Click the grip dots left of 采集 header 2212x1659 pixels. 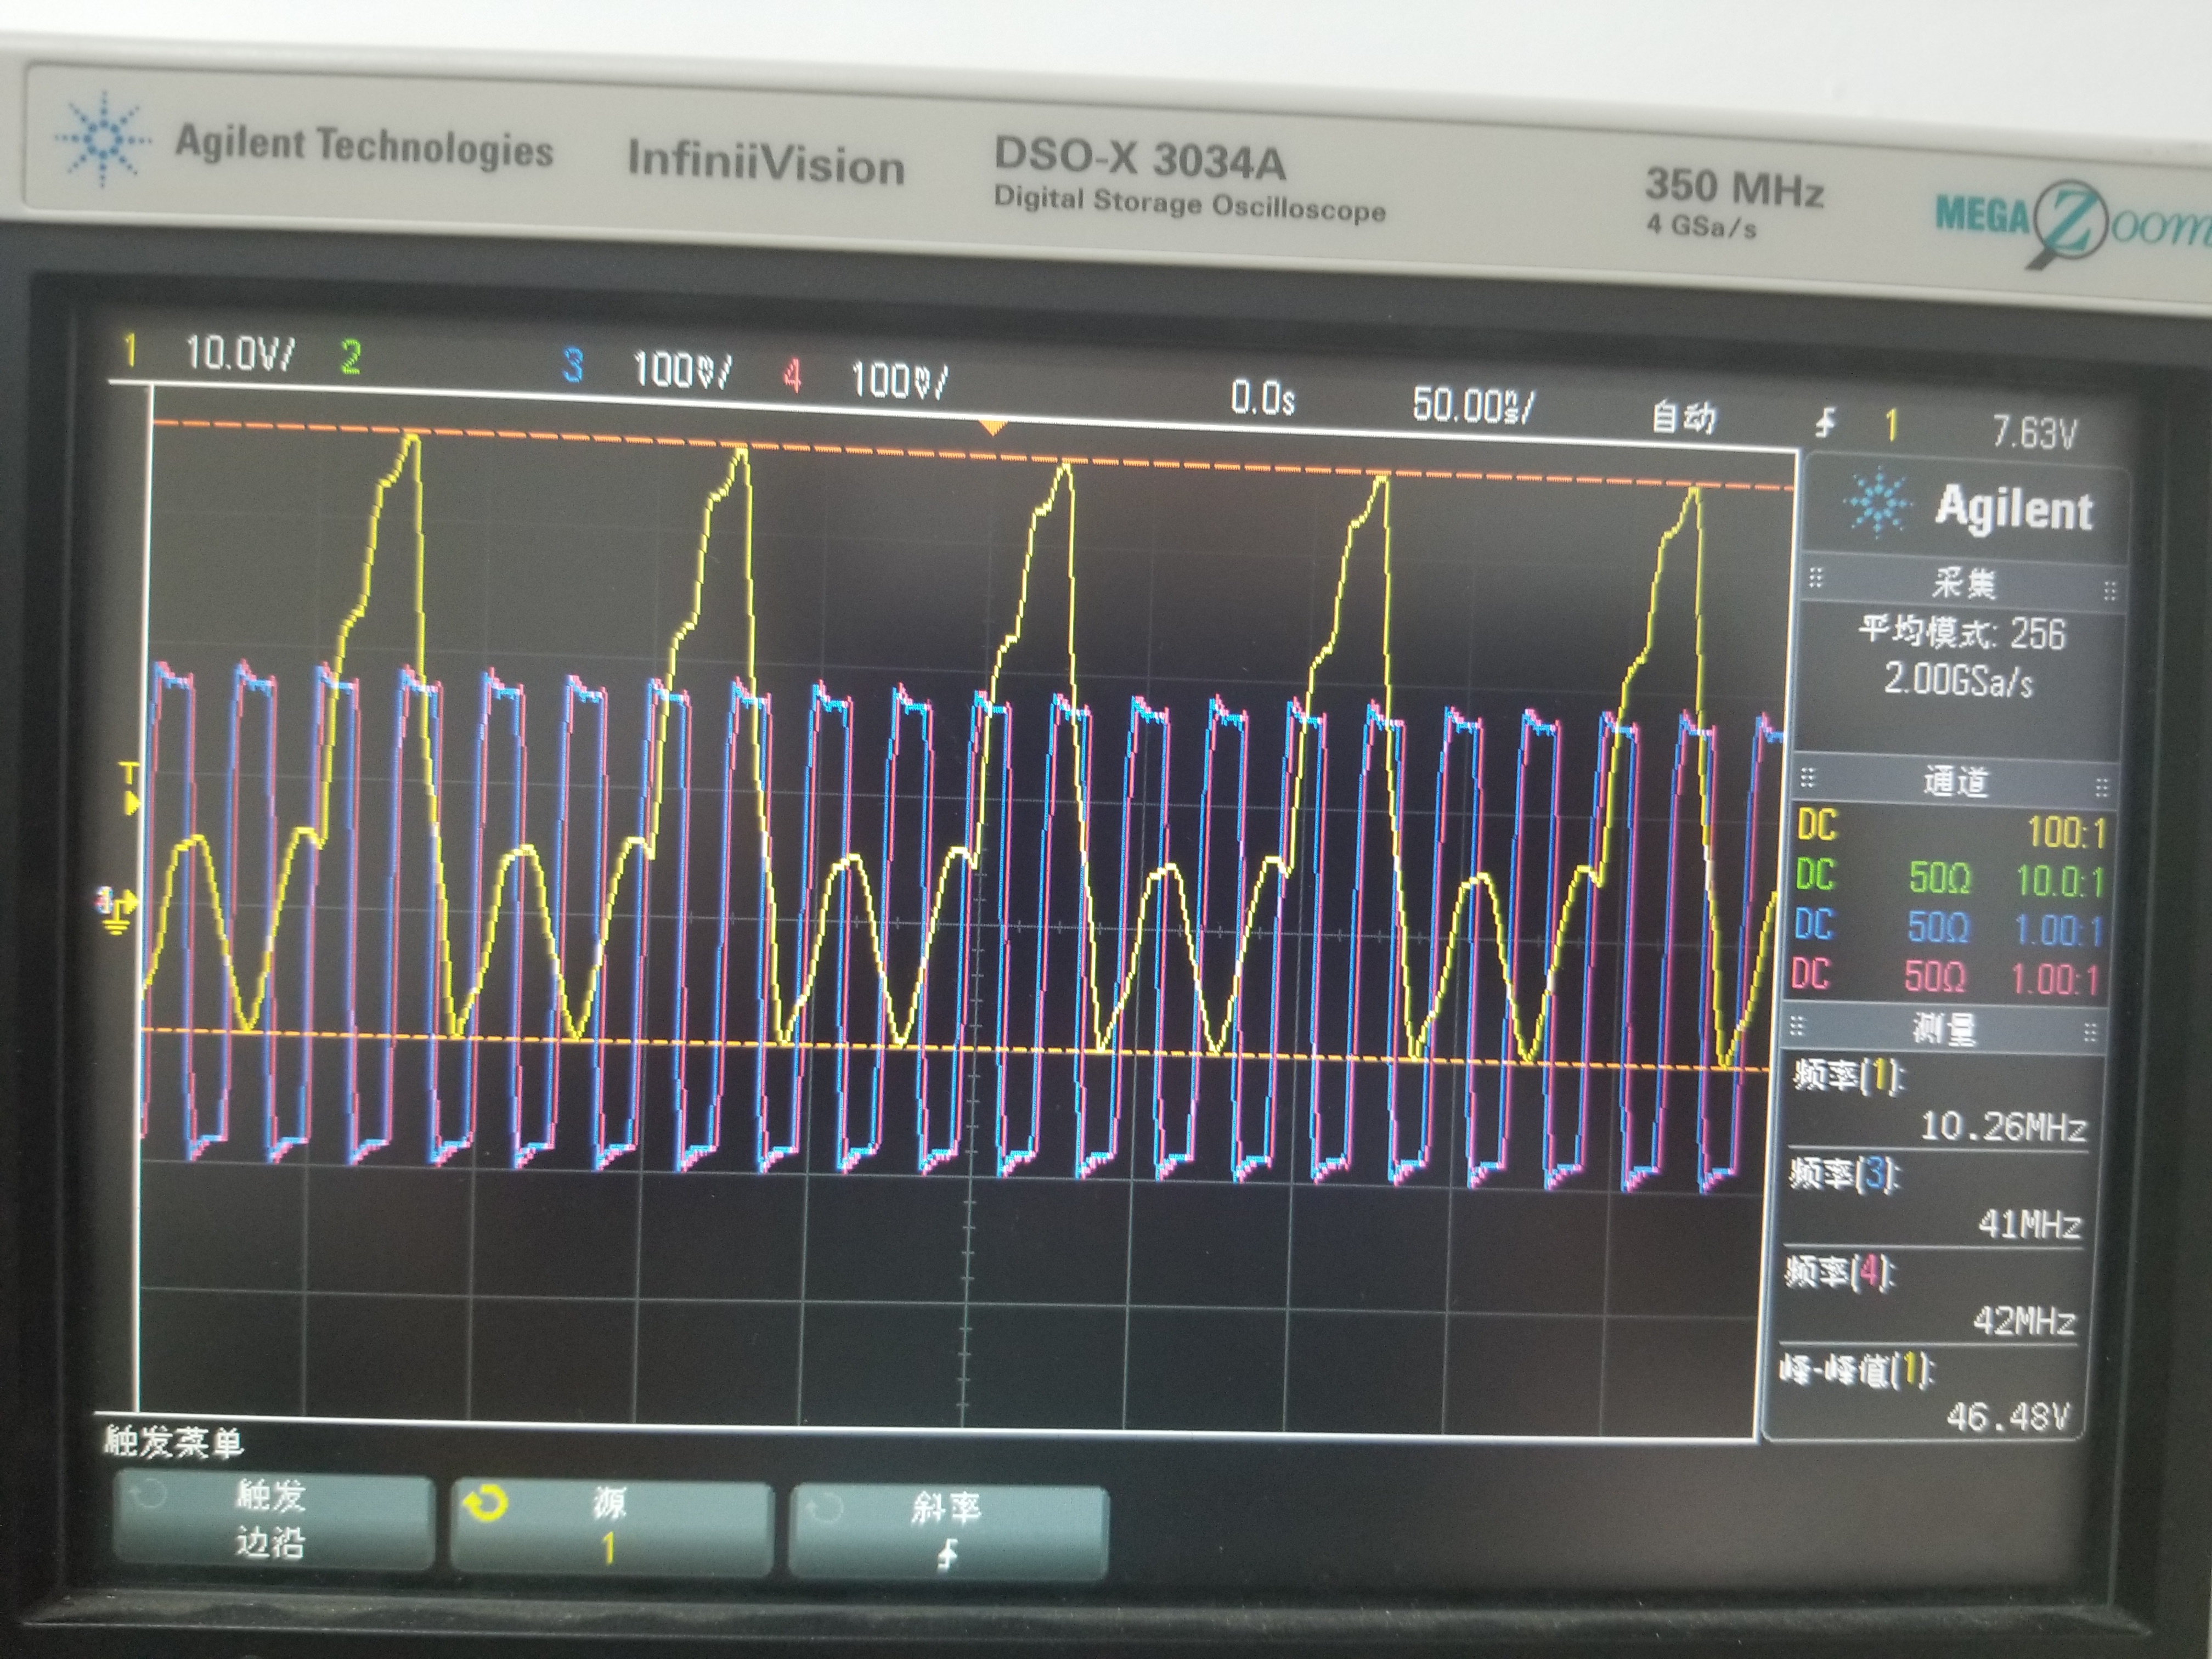(x=1817, y=577)
